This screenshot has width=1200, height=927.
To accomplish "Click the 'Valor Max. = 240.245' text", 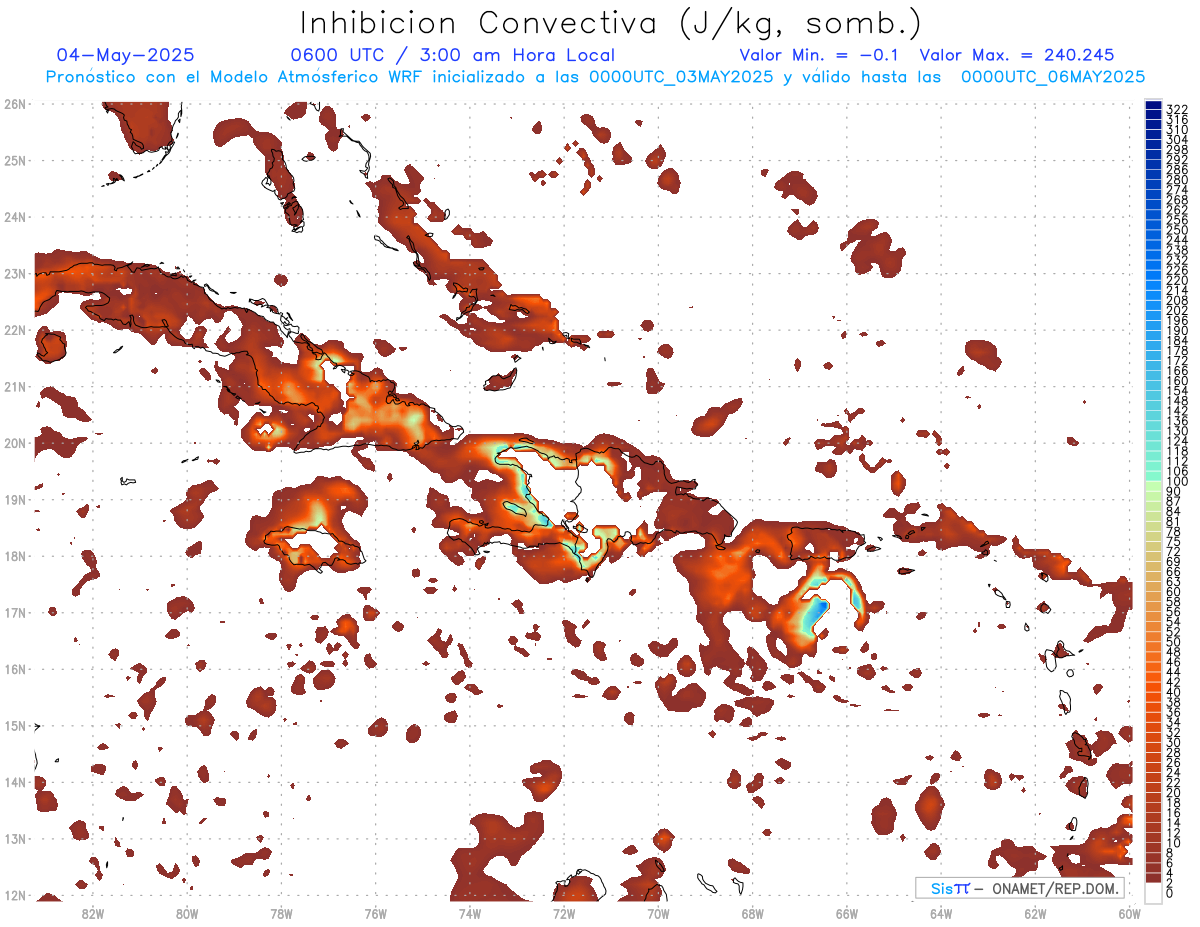I will pos(1017,55).
